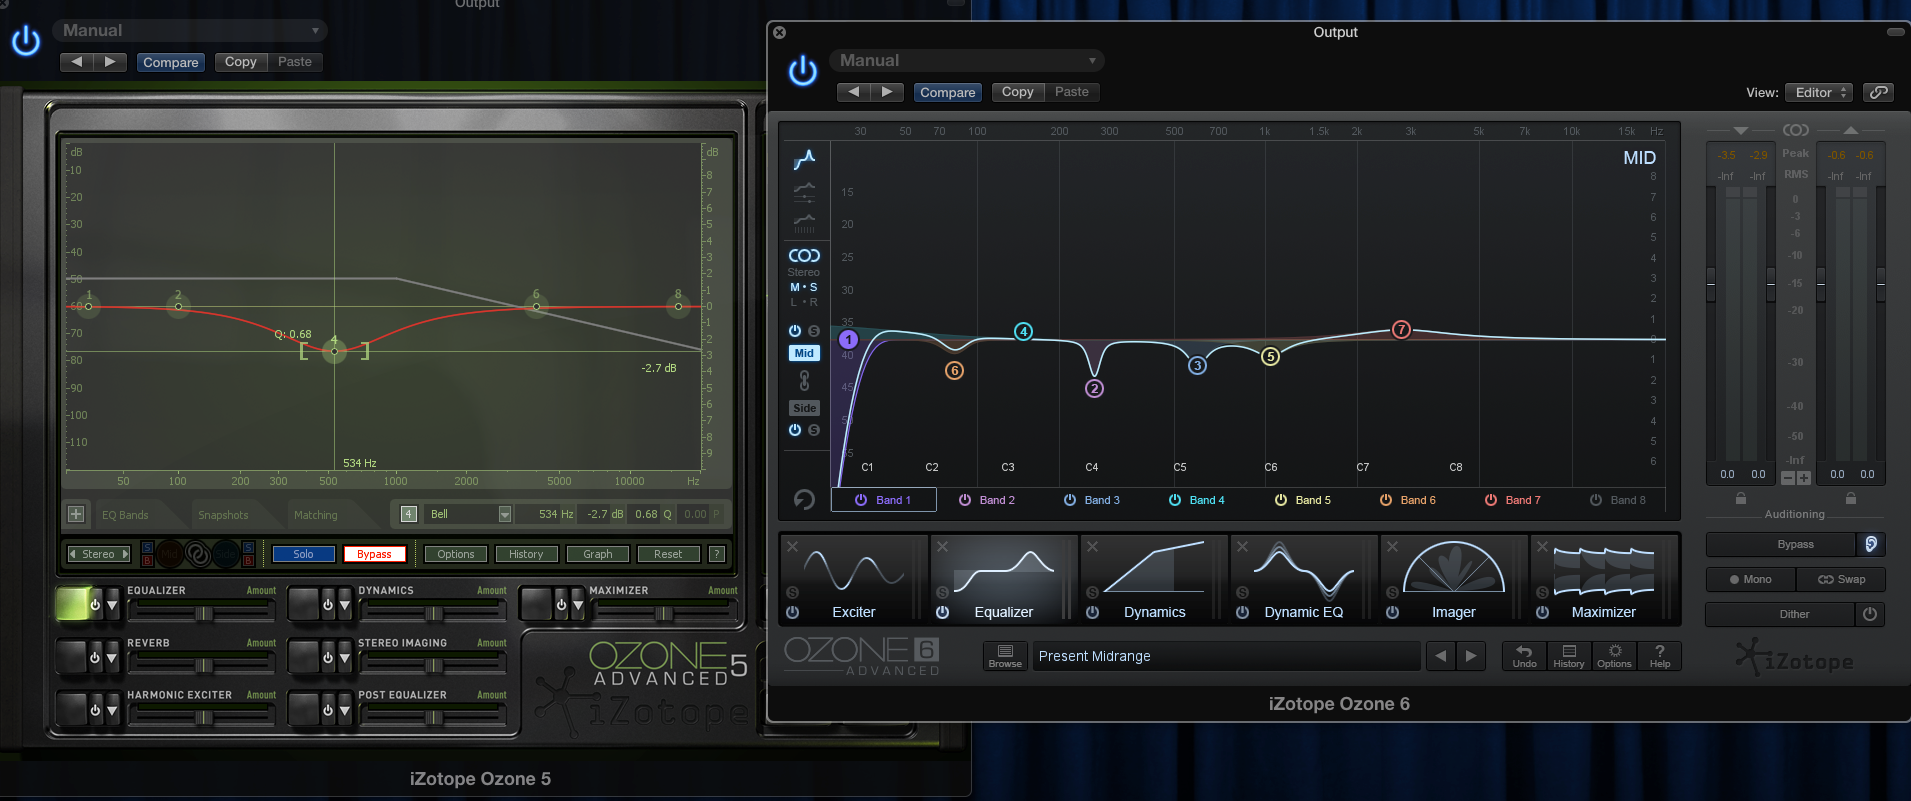
Task: Click the Bypass button in Ozone 6 Auditioning
Action: [1782, 544]
